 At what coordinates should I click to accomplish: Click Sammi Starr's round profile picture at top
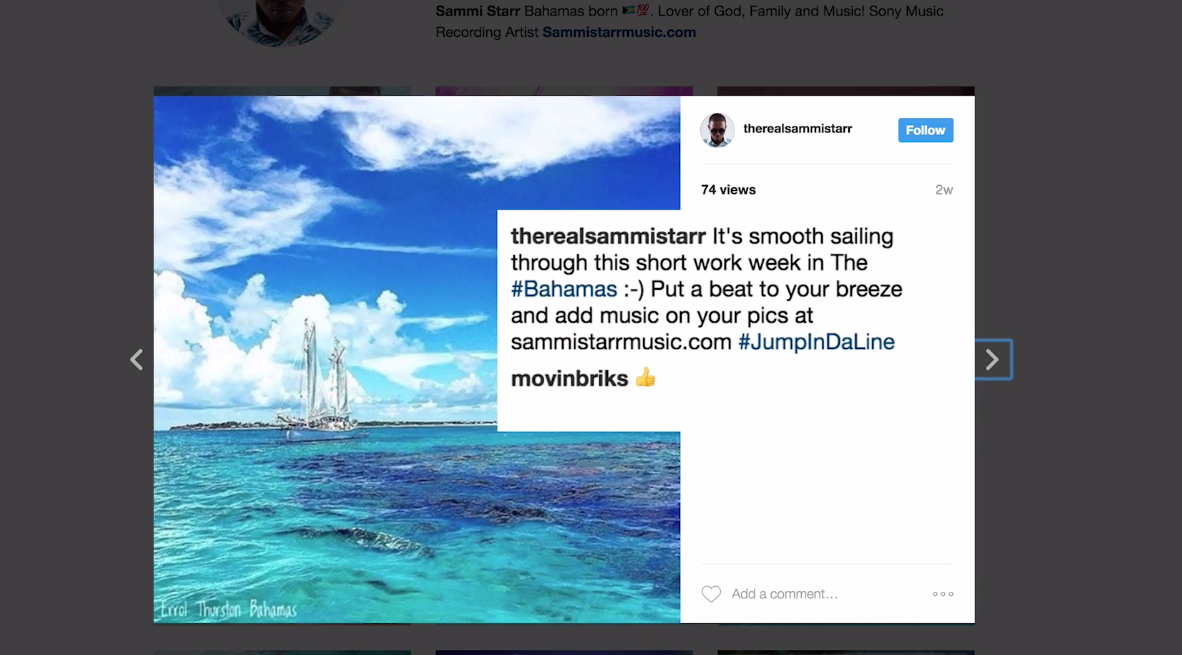click(280, 20)
